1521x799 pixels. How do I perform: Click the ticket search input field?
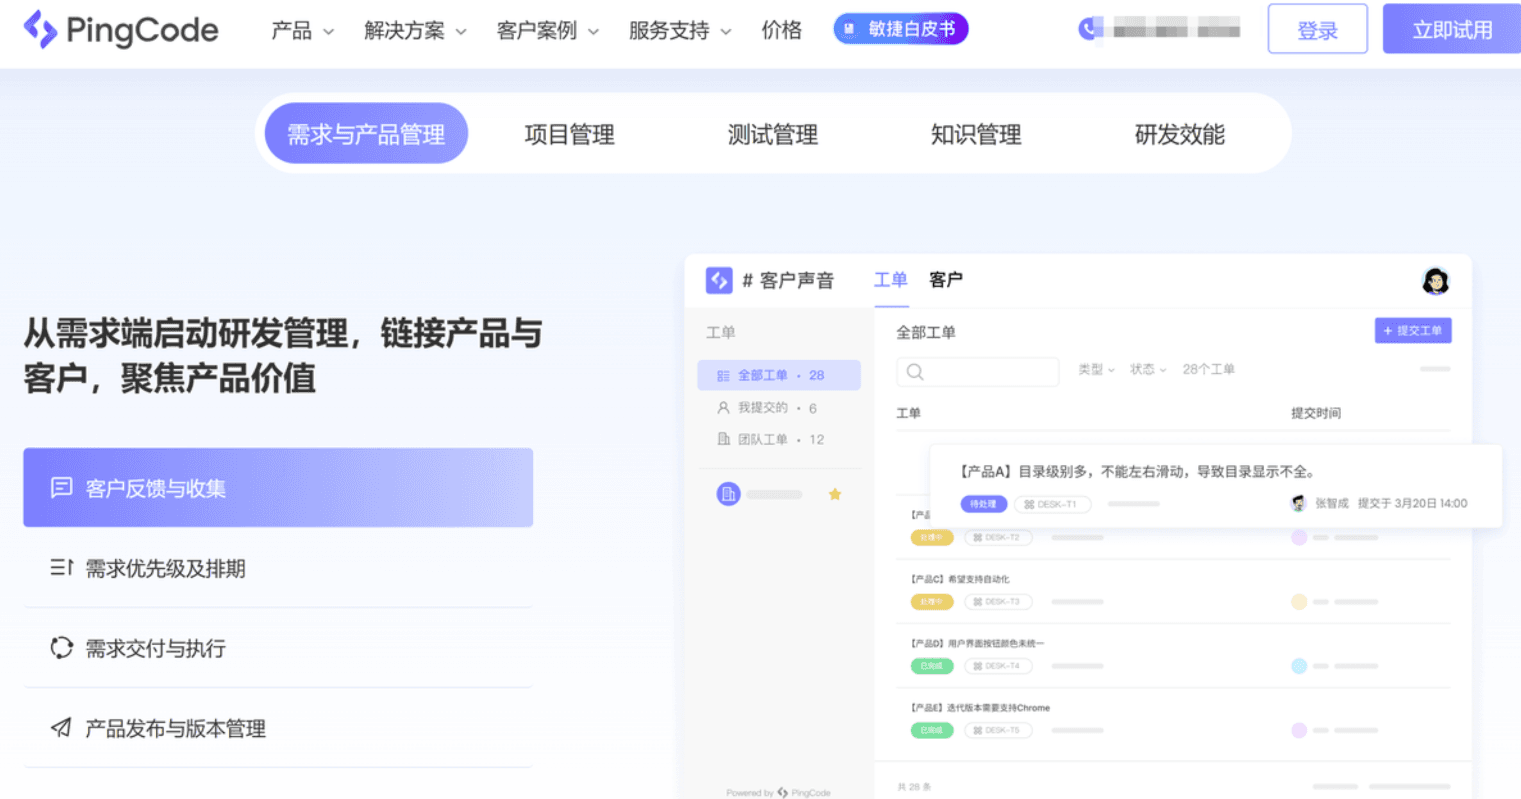[978, 372]
